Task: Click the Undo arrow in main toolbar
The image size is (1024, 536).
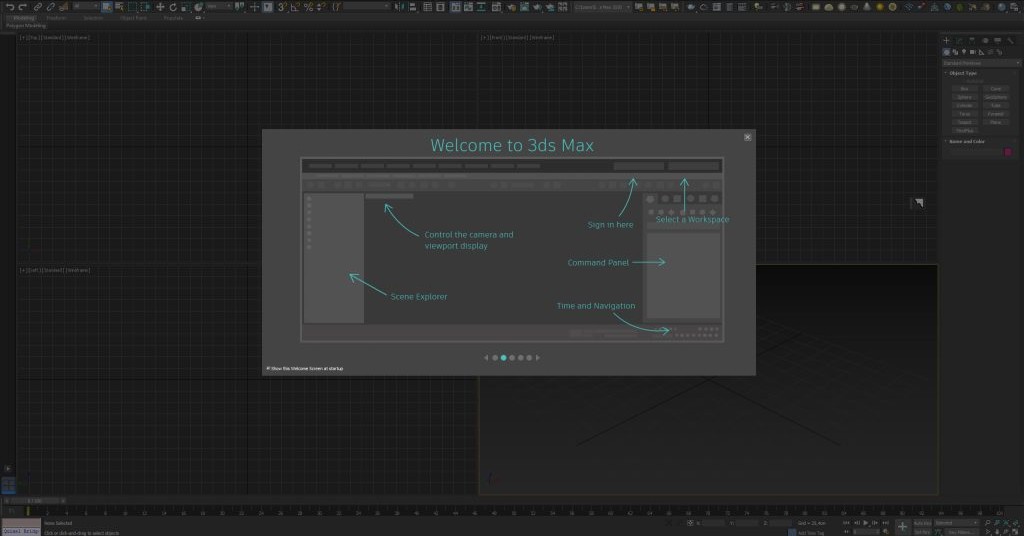Action: (10, 7)
